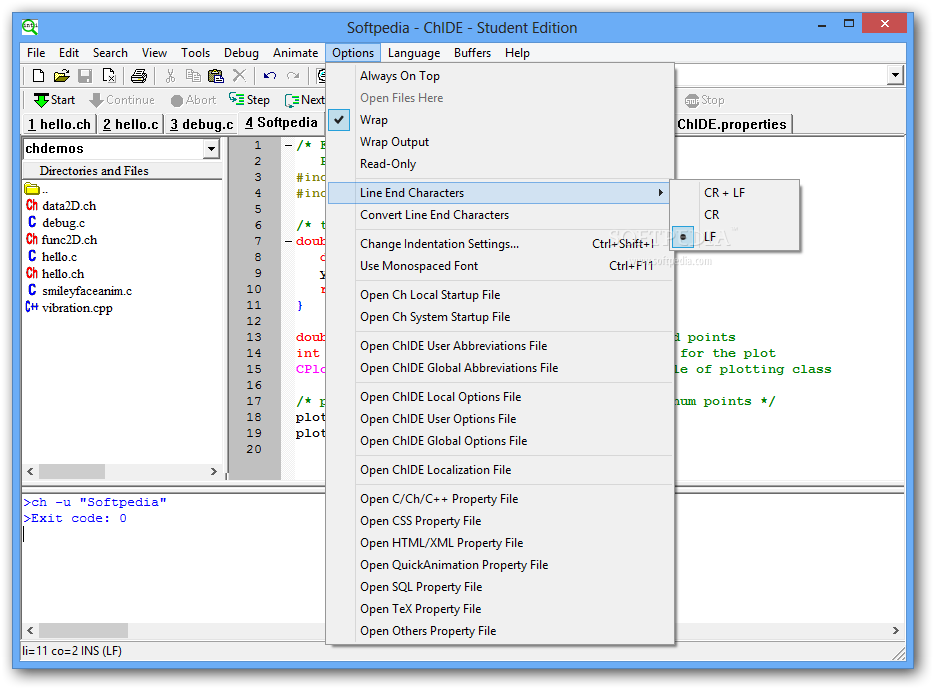The image size is (934, 689).
Task: Enable Always On Top
Action: [501, 76]
